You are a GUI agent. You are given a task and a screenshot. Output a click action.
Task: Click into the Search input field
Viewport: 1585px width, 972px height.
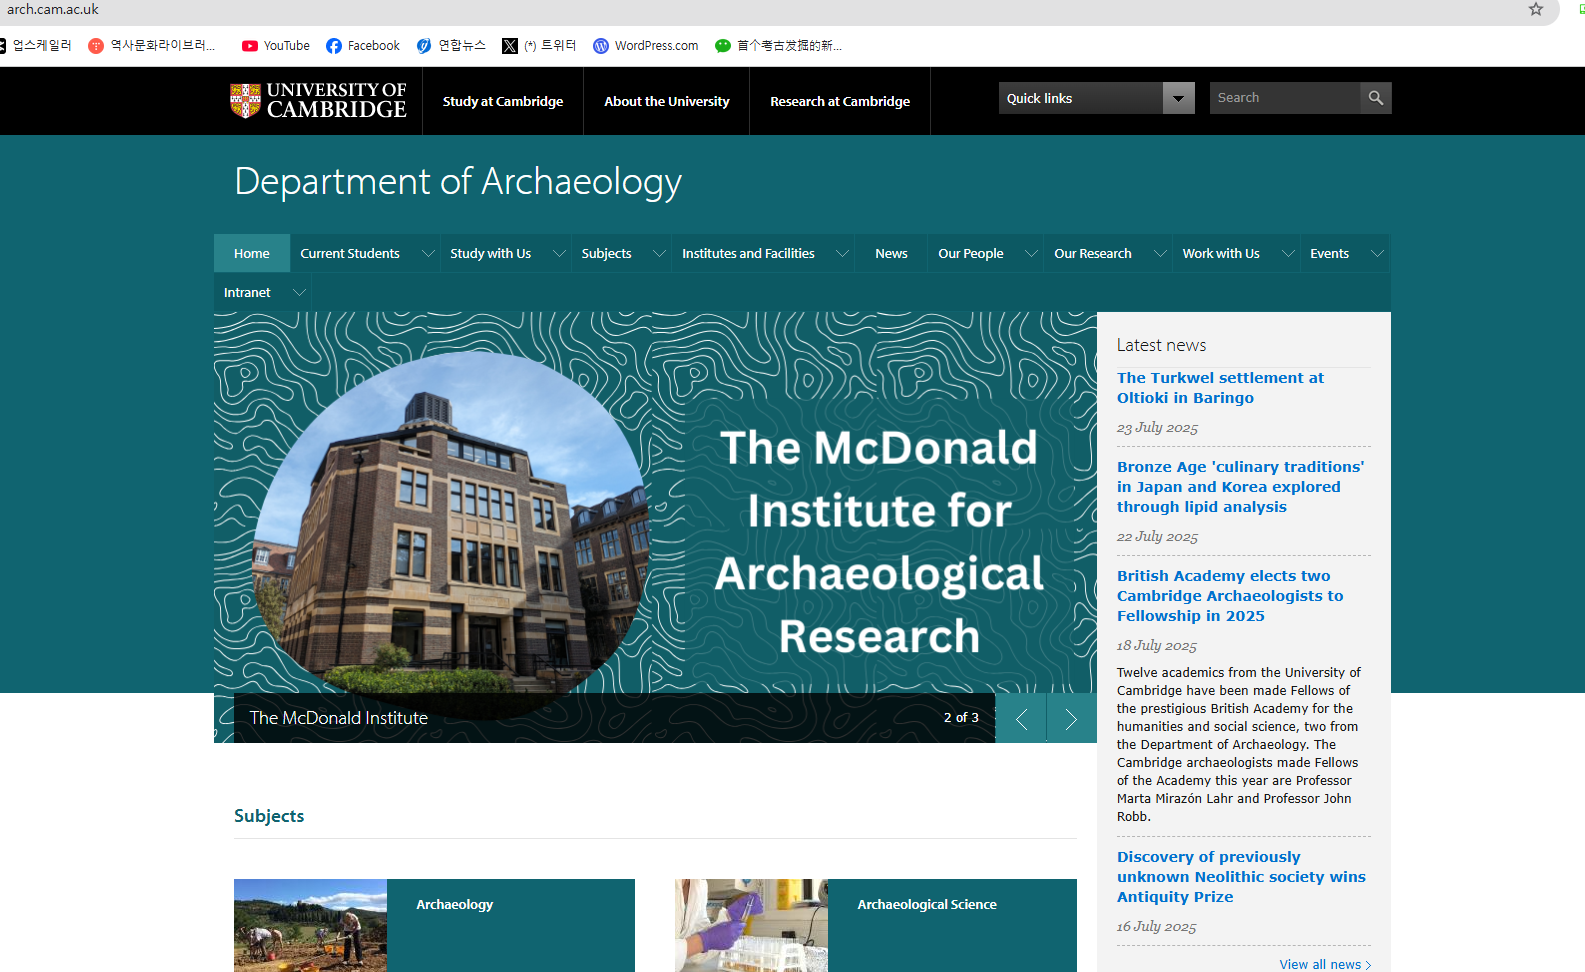tap(1285, 98)
